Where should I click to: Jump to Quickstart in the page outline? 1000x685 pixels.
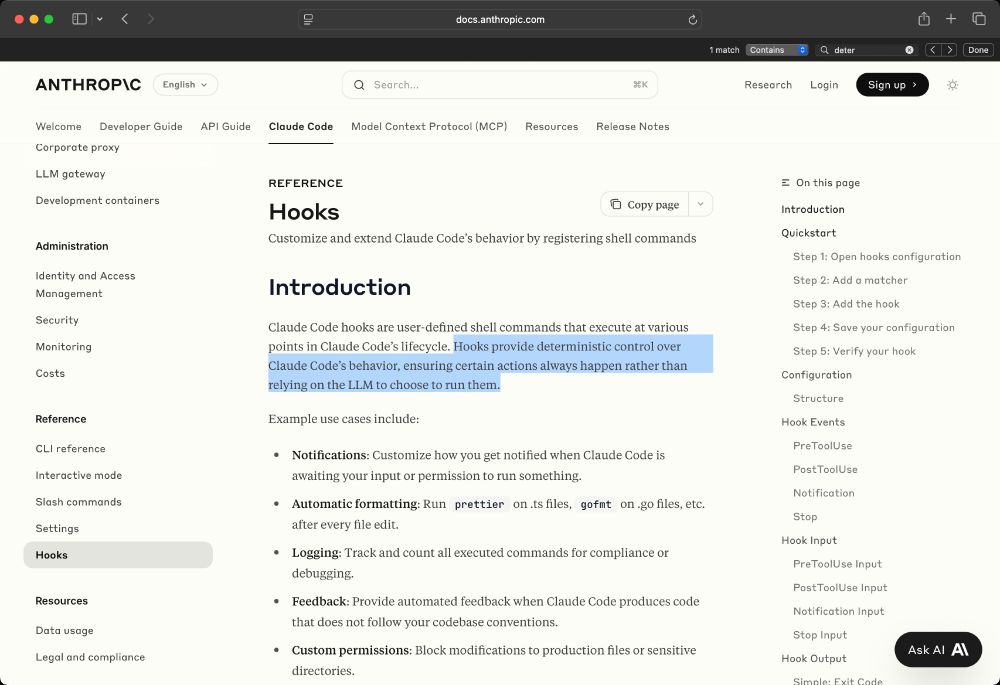pos(809,233)
